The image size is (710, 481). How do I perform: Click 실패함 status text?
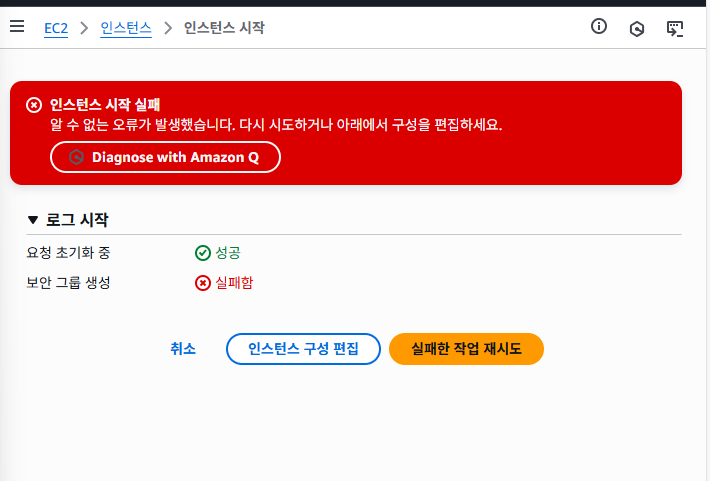click(234, 283)
